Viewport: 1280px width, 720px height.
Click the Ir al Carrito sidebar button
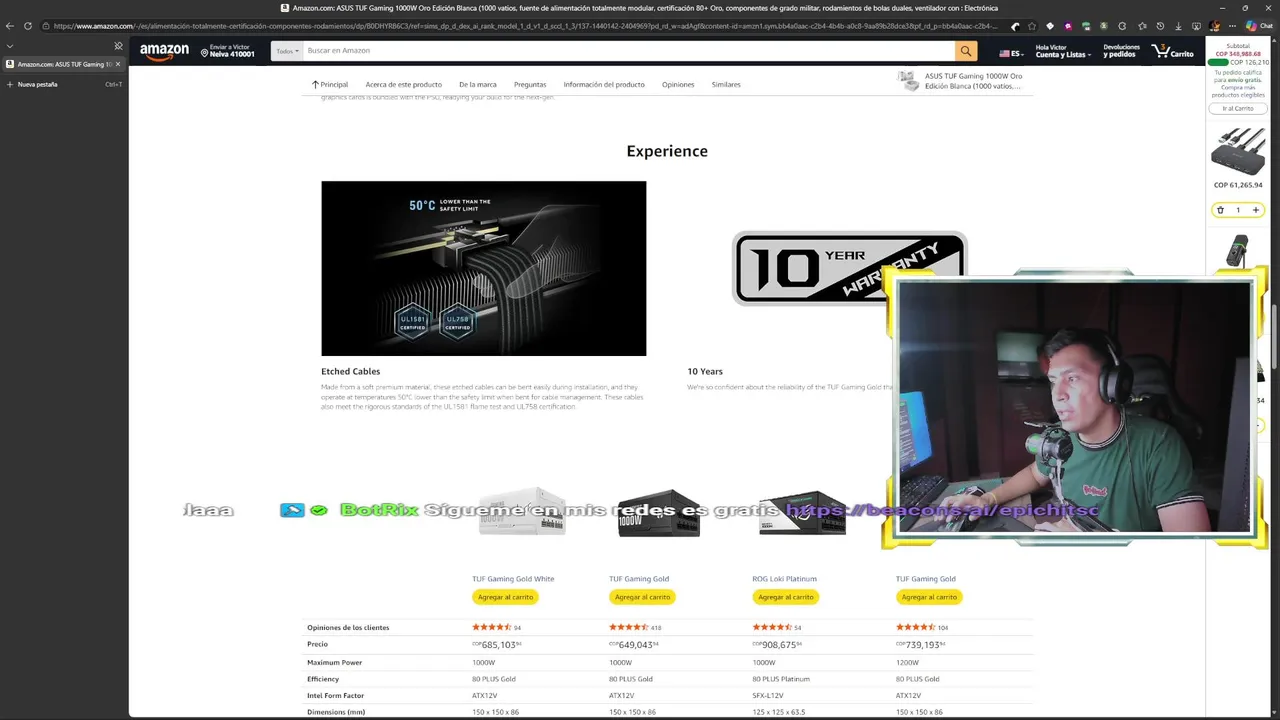coord(1238,108)
